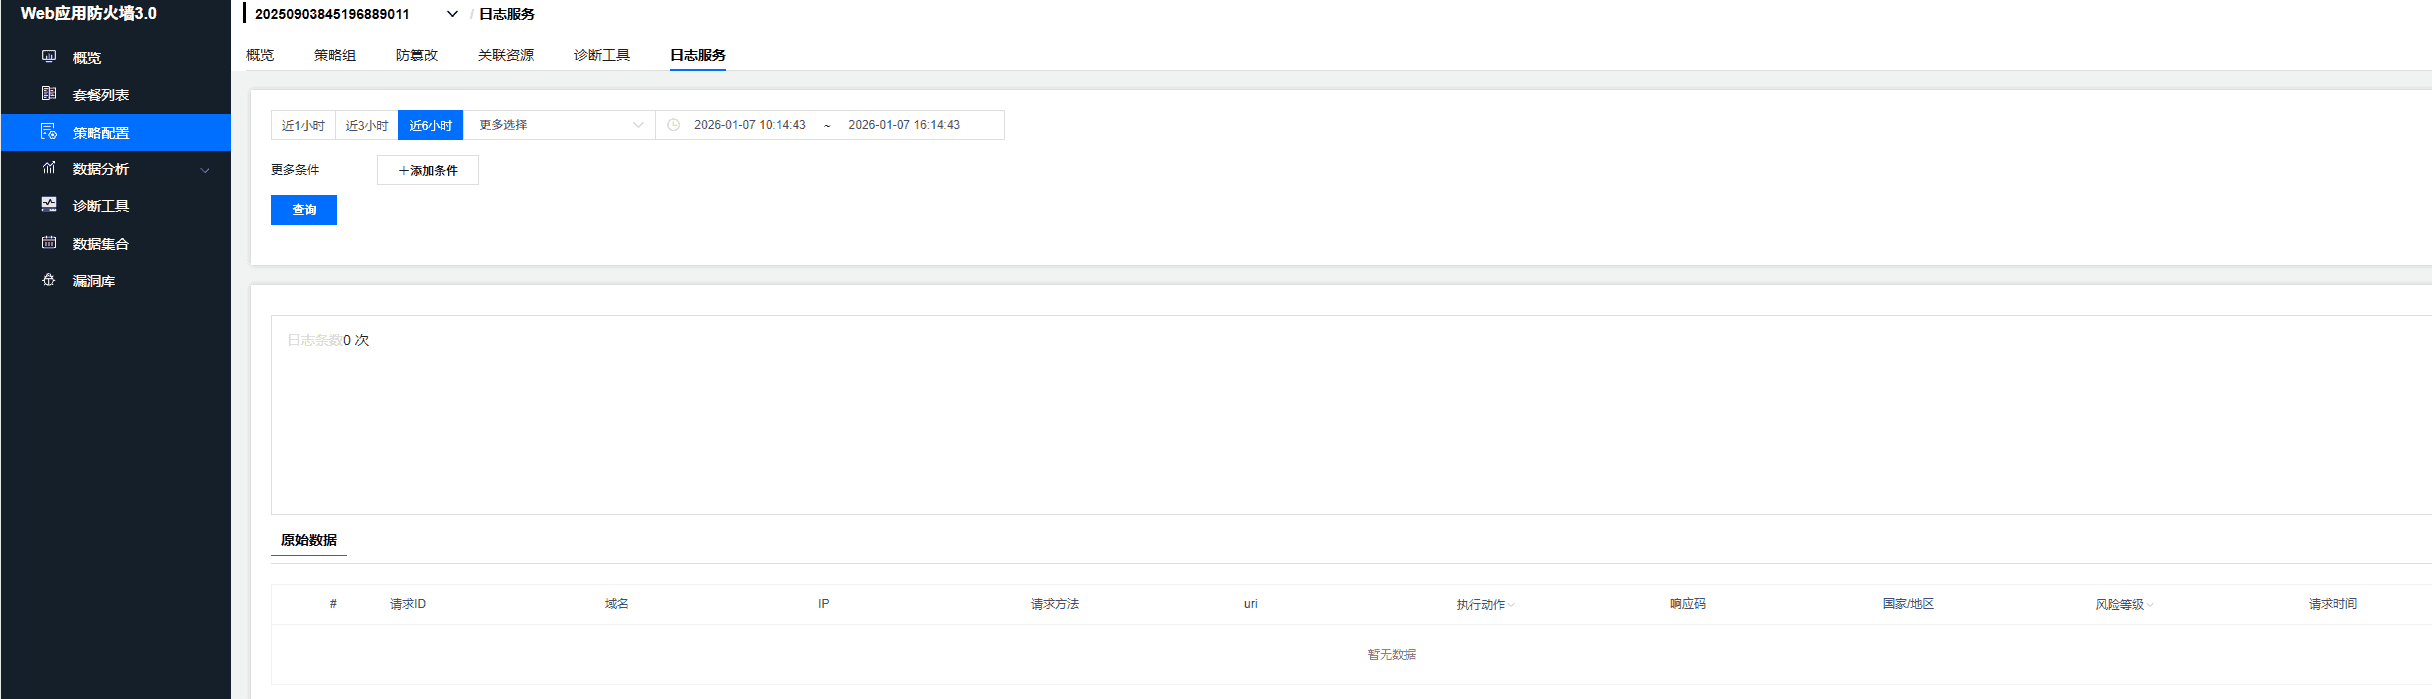This screenshot has height=699, width=2432.
Task: Click the clock icon in date range field
Action: pos(674,125)
